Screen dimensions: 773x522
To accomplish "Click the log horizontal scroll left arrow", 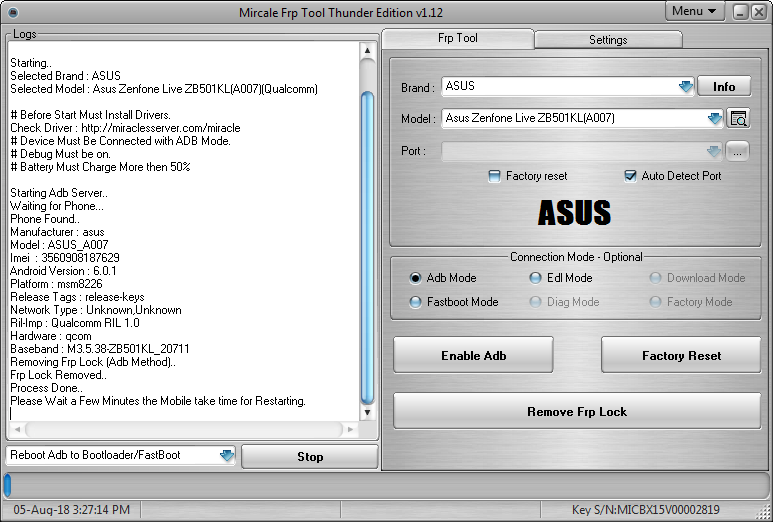I will pos(17,429).
